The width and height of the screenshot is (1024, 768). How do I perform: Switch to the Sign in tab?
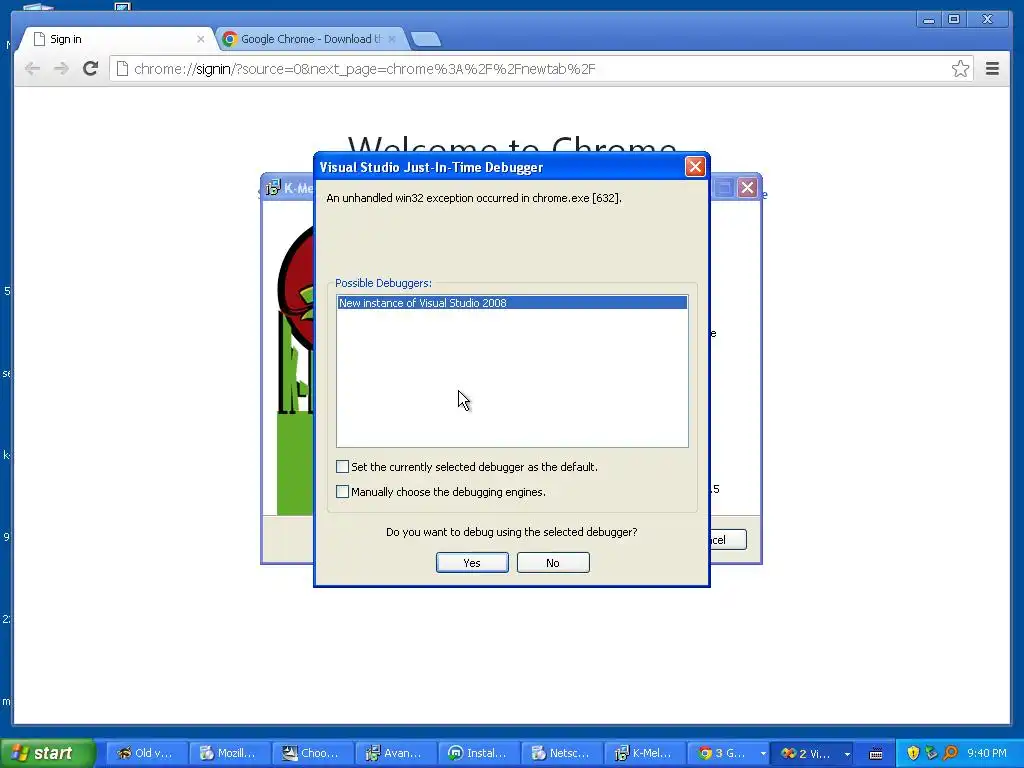tap(118, 39)
